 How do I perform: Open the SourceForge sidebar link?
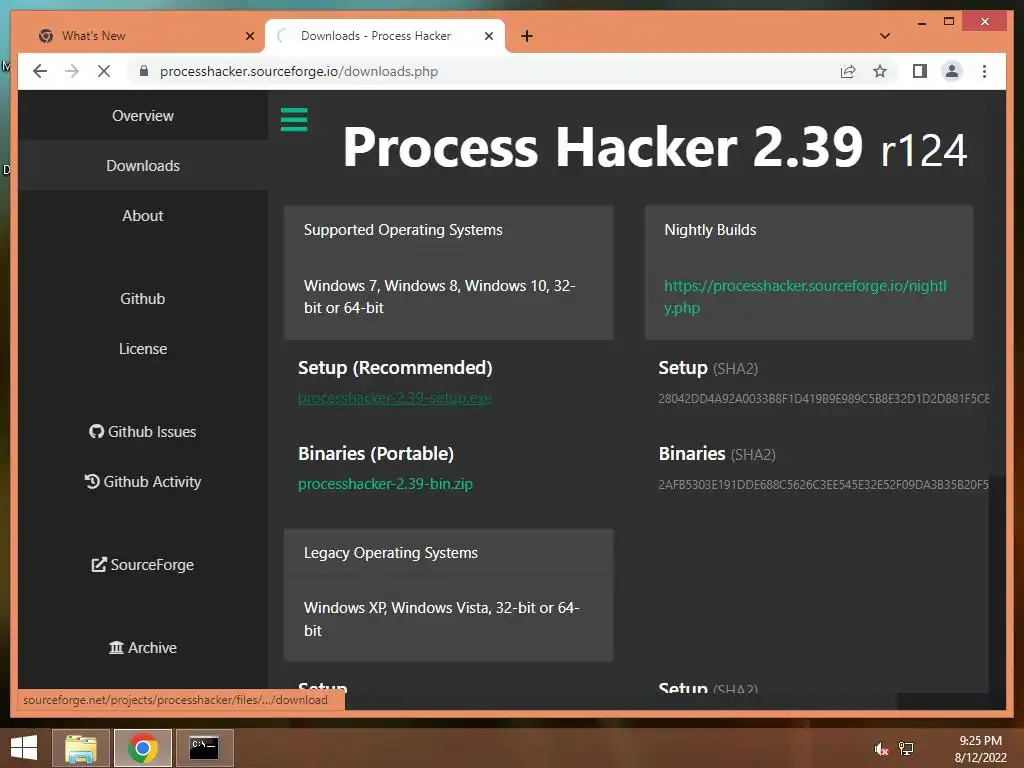click(142, 565)
